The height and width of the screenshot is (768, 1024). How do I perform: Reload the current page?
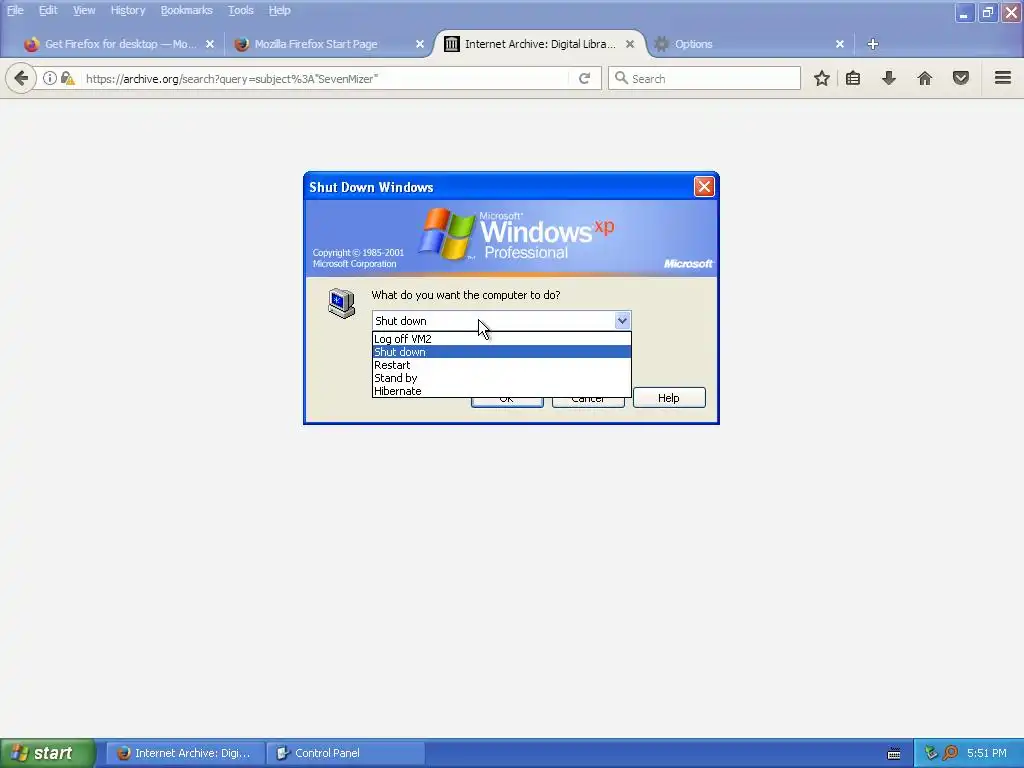(x=584, y=78)
